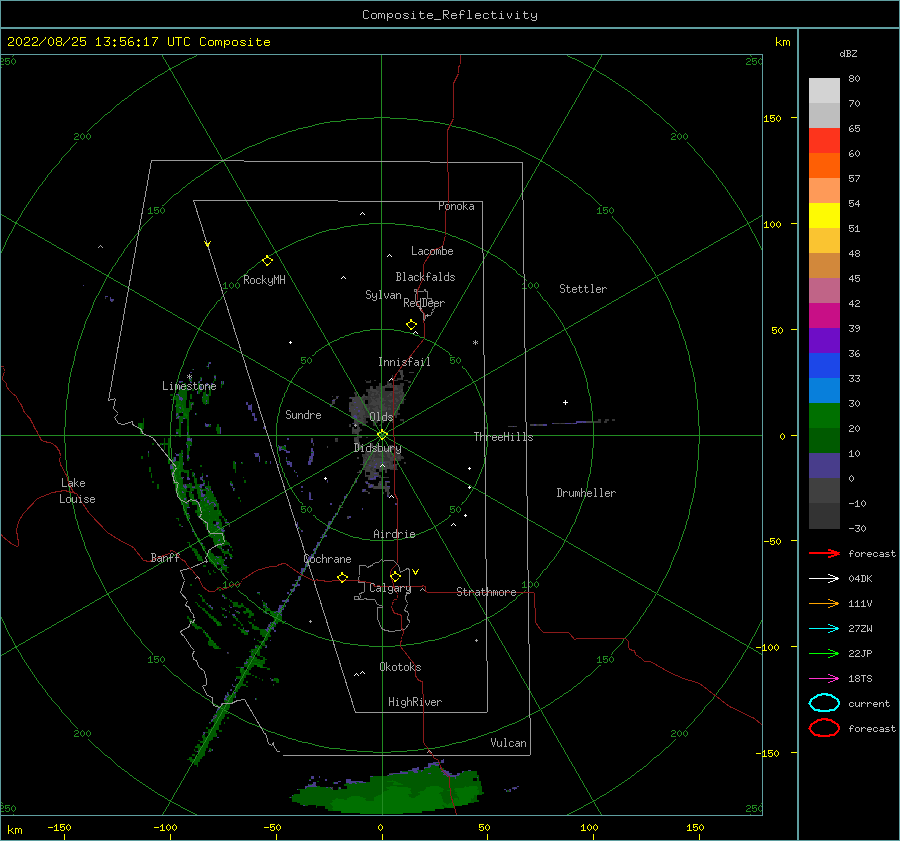The width and height of the screenshot is (900, 841).
Task: Click the green 22JP arrow icon
Action: pyautogui.click(x=824, y=653)
